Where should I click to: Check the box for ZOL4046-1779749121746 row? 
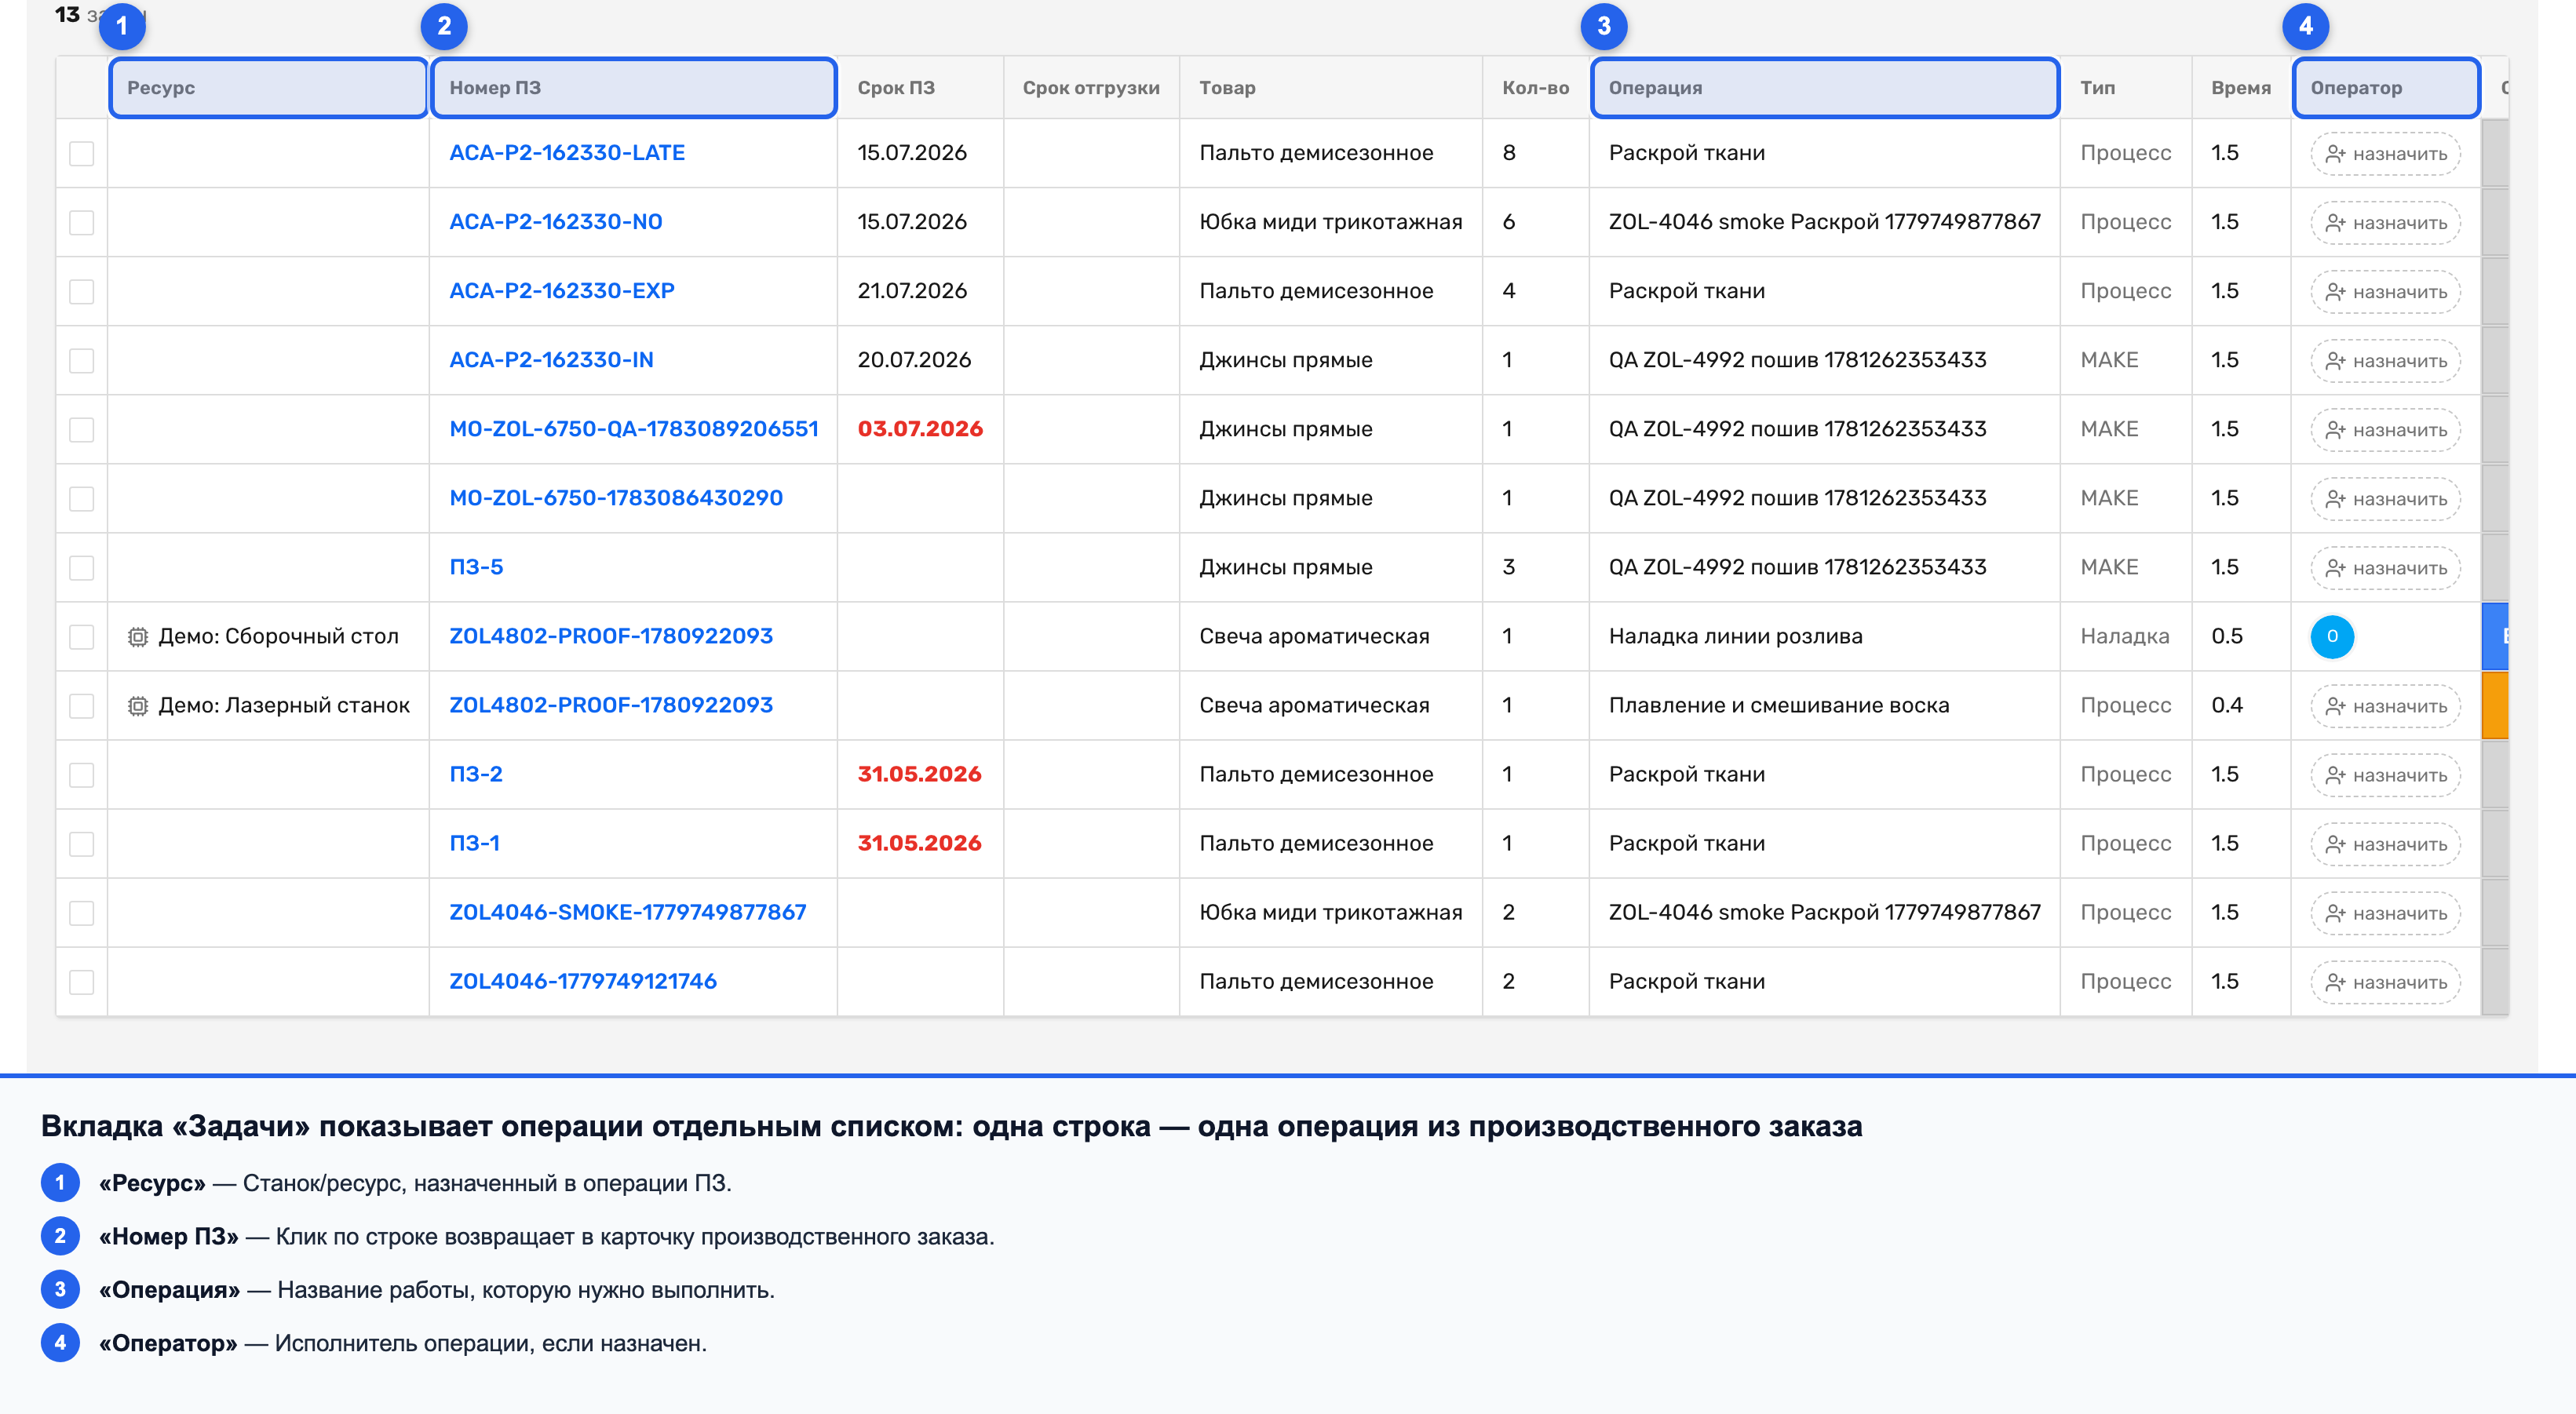82,982
